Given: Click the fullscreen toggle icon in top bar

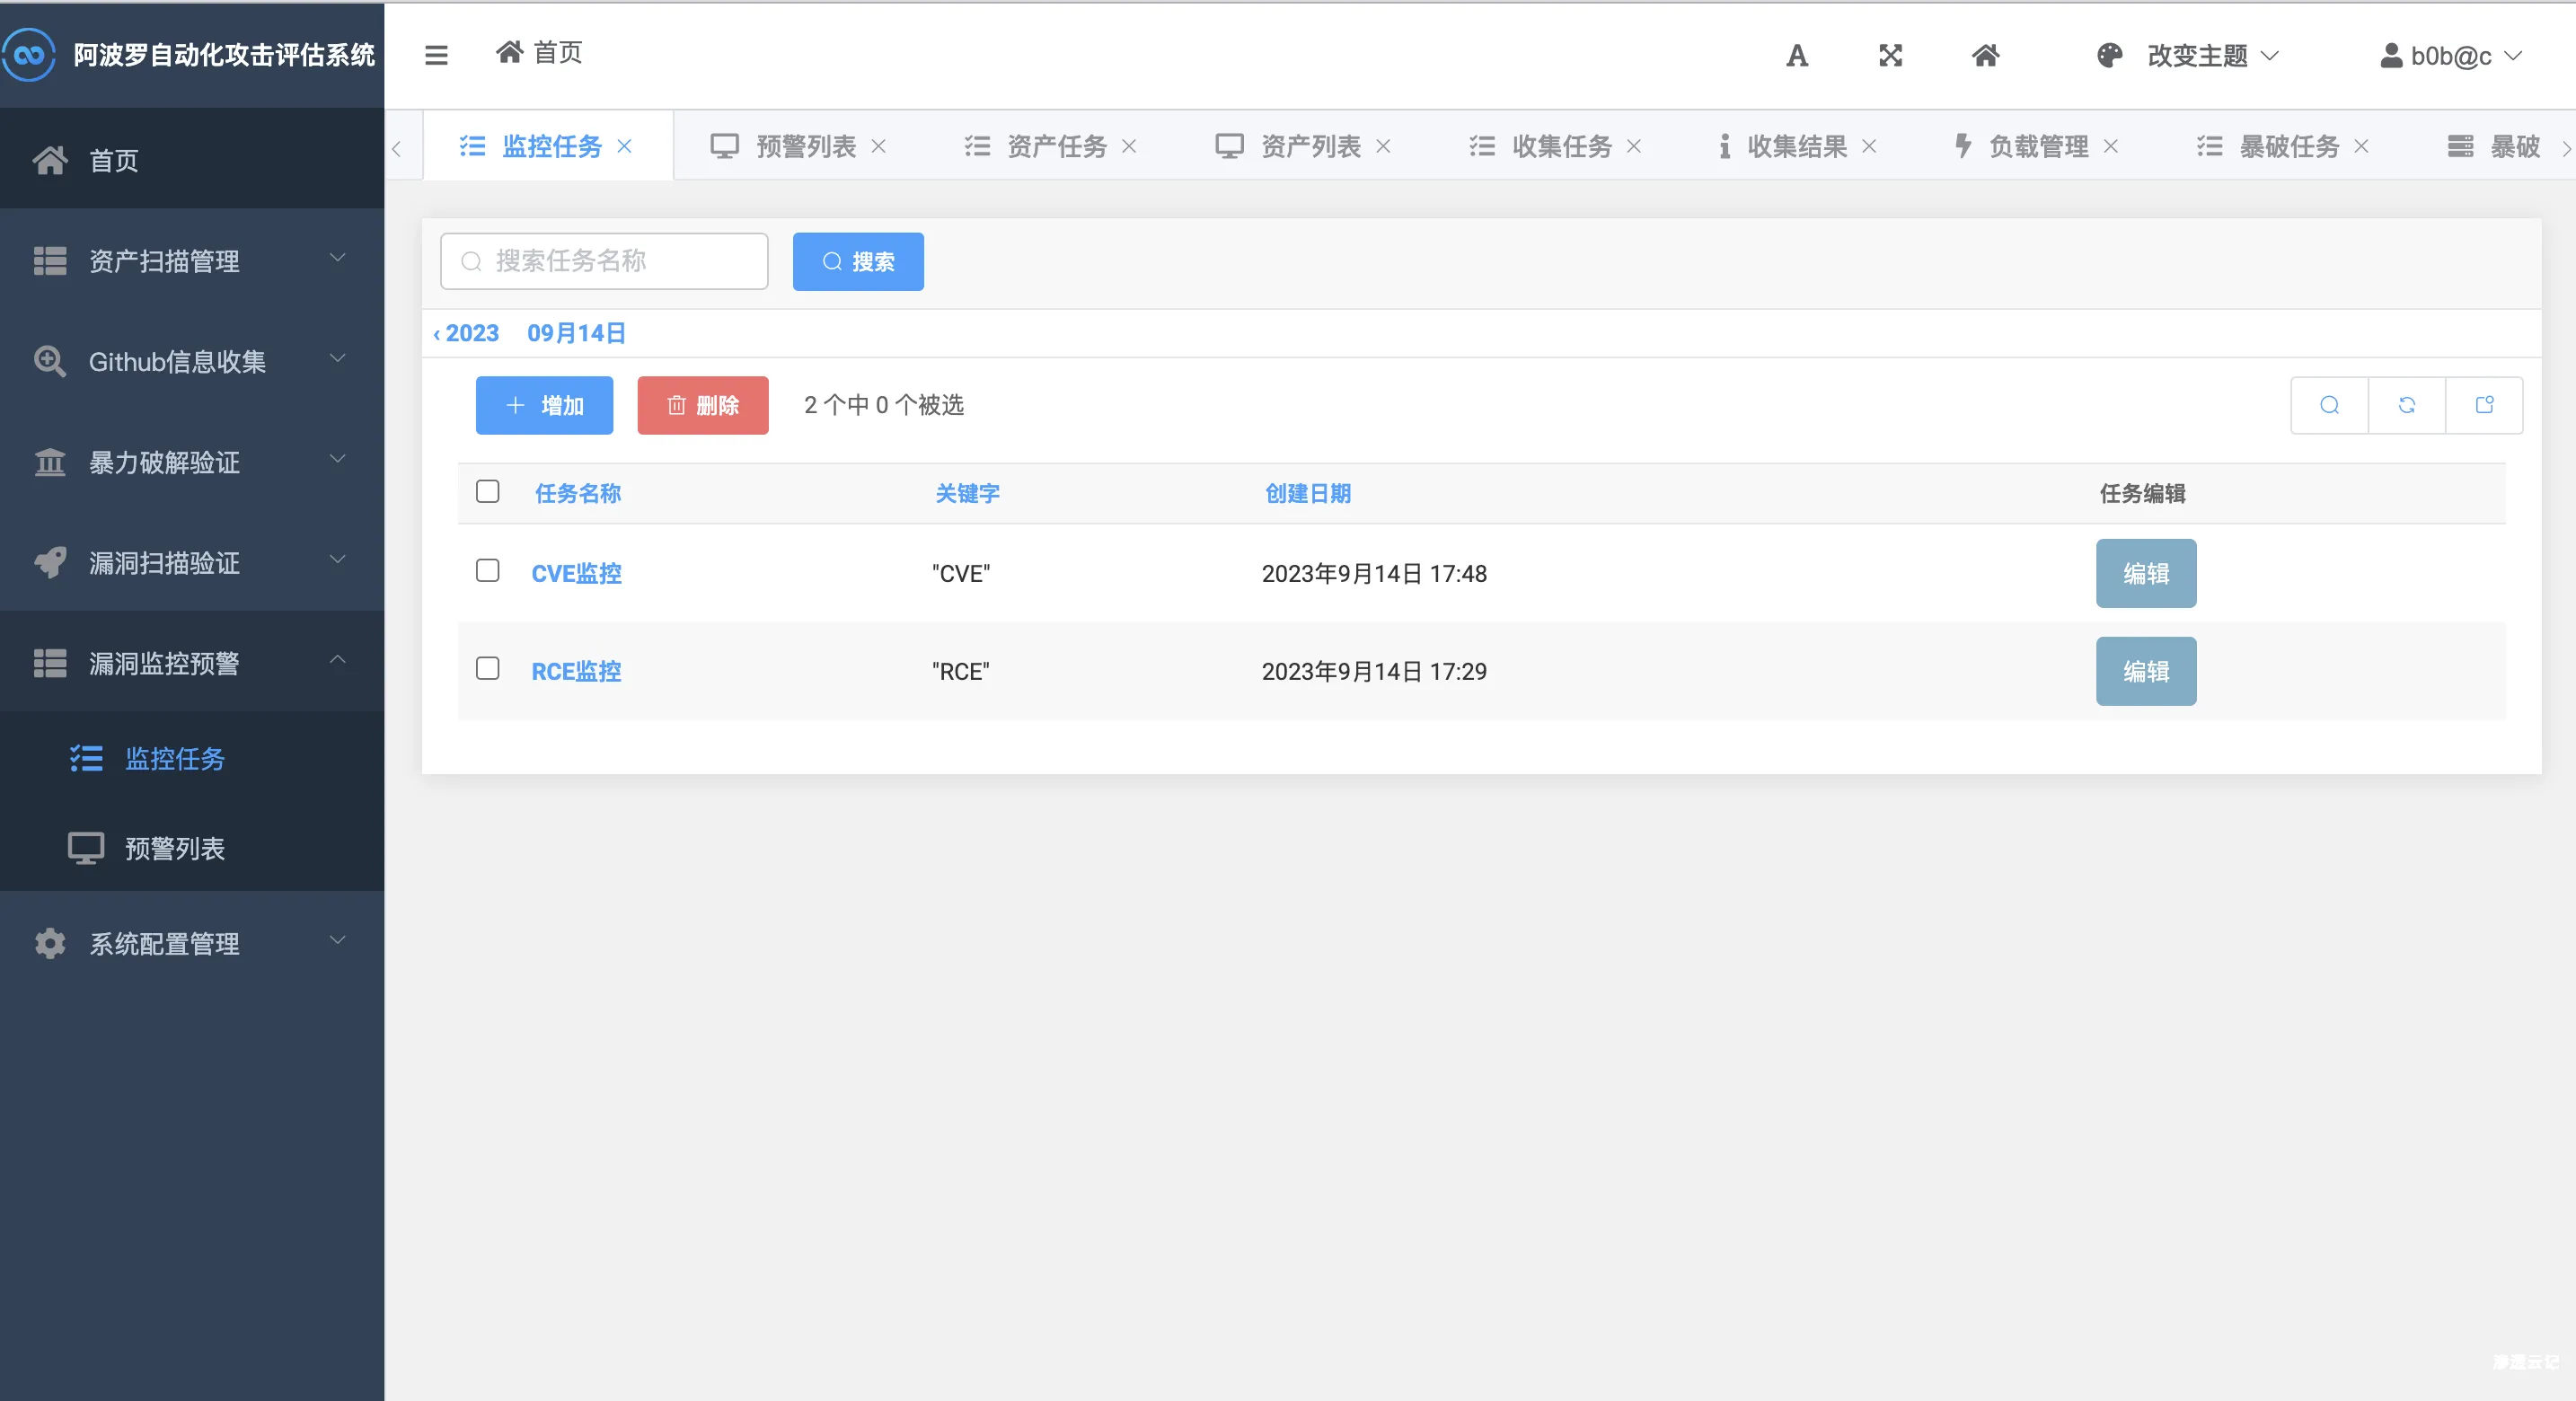Looking at the screenshot, I should click(1889, 56).
